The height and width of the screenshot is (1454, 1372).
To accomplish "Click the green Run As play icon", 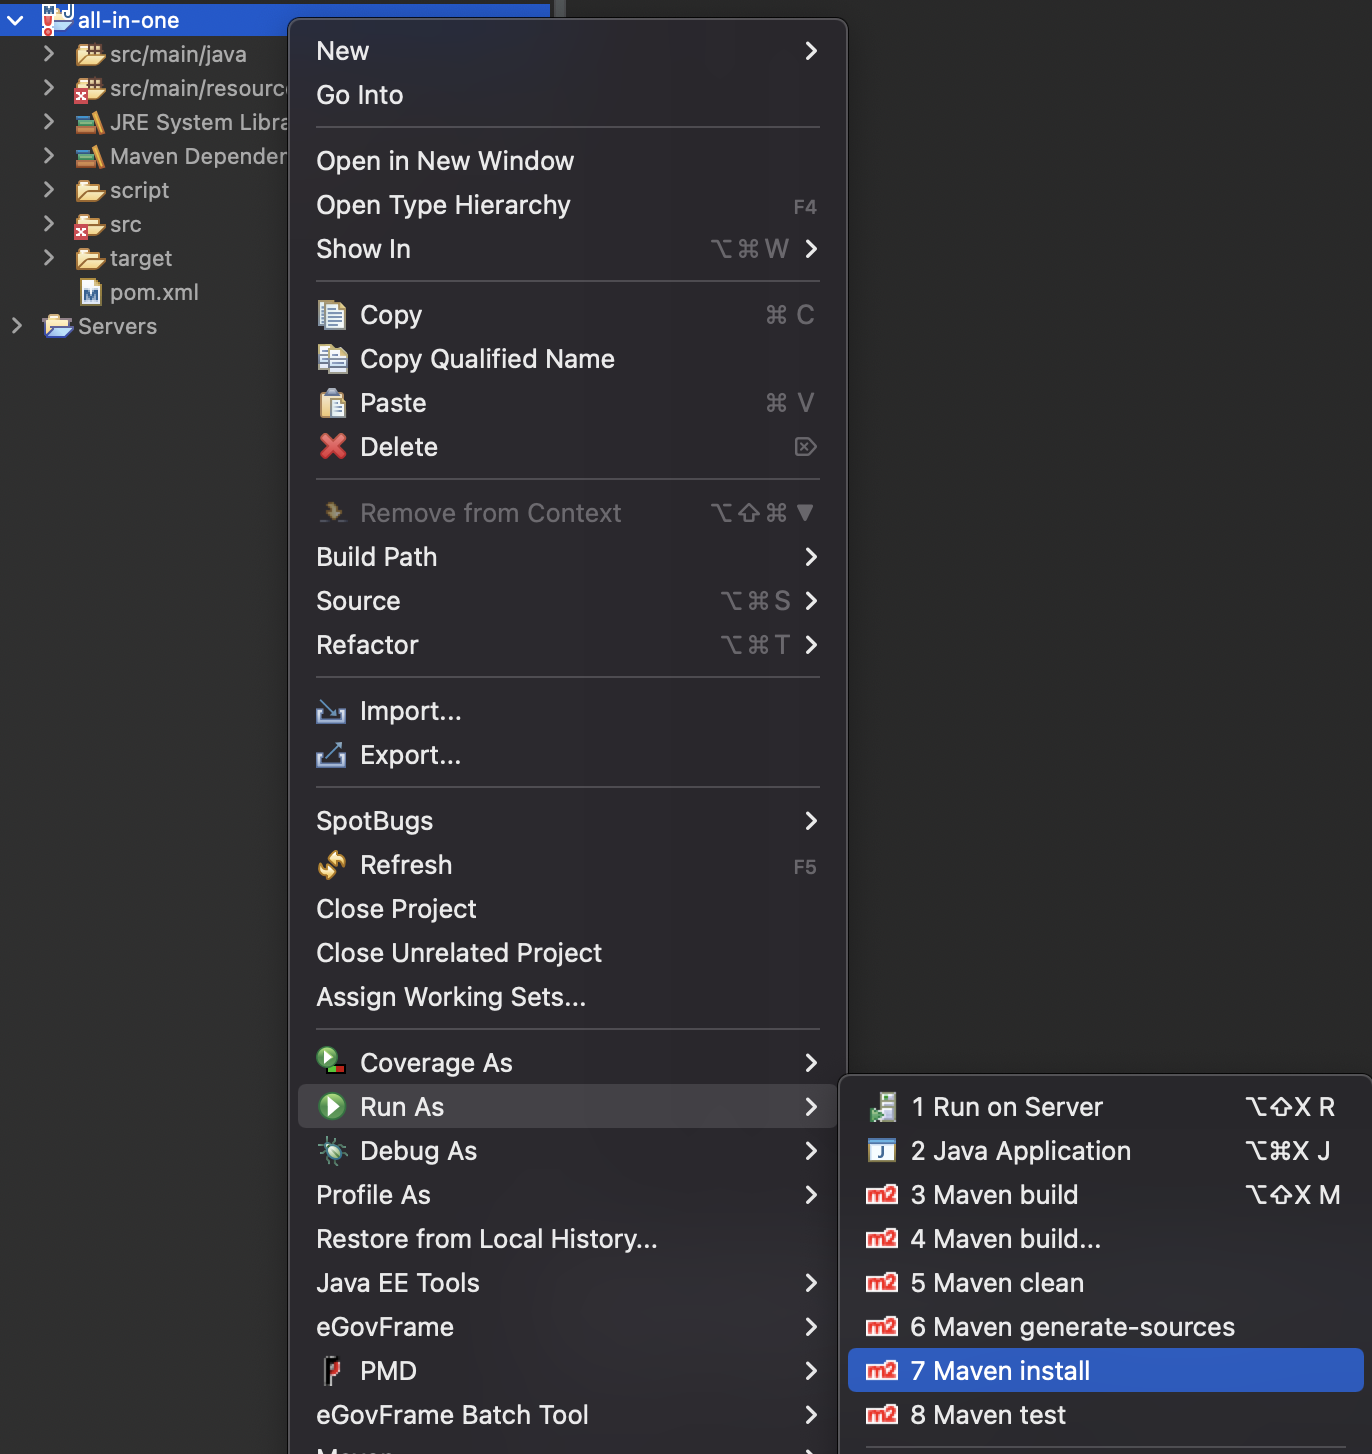I will click(x=331, y=1106).
